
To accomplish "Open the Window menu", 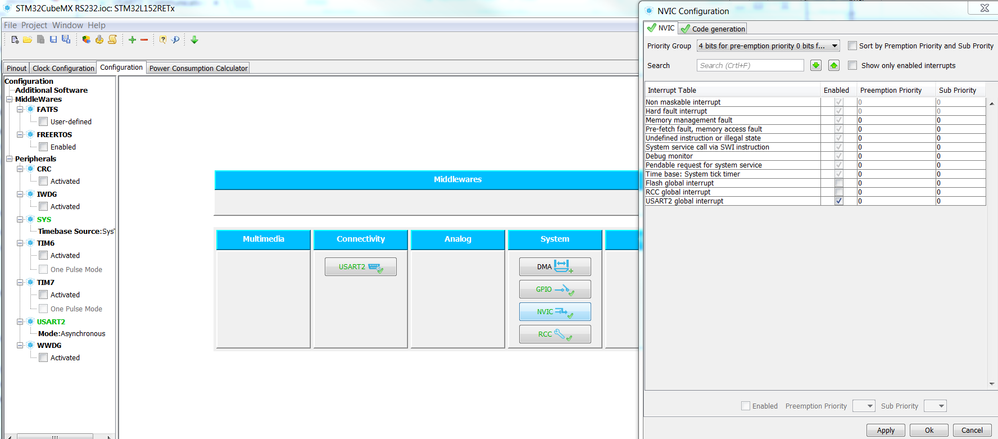I will click(67, 25).
